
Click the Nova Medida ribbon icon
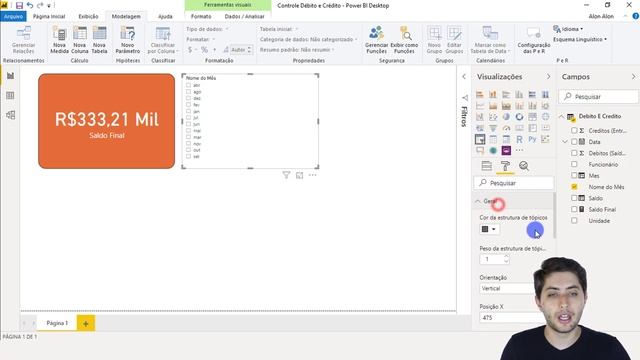click(59, 40)
